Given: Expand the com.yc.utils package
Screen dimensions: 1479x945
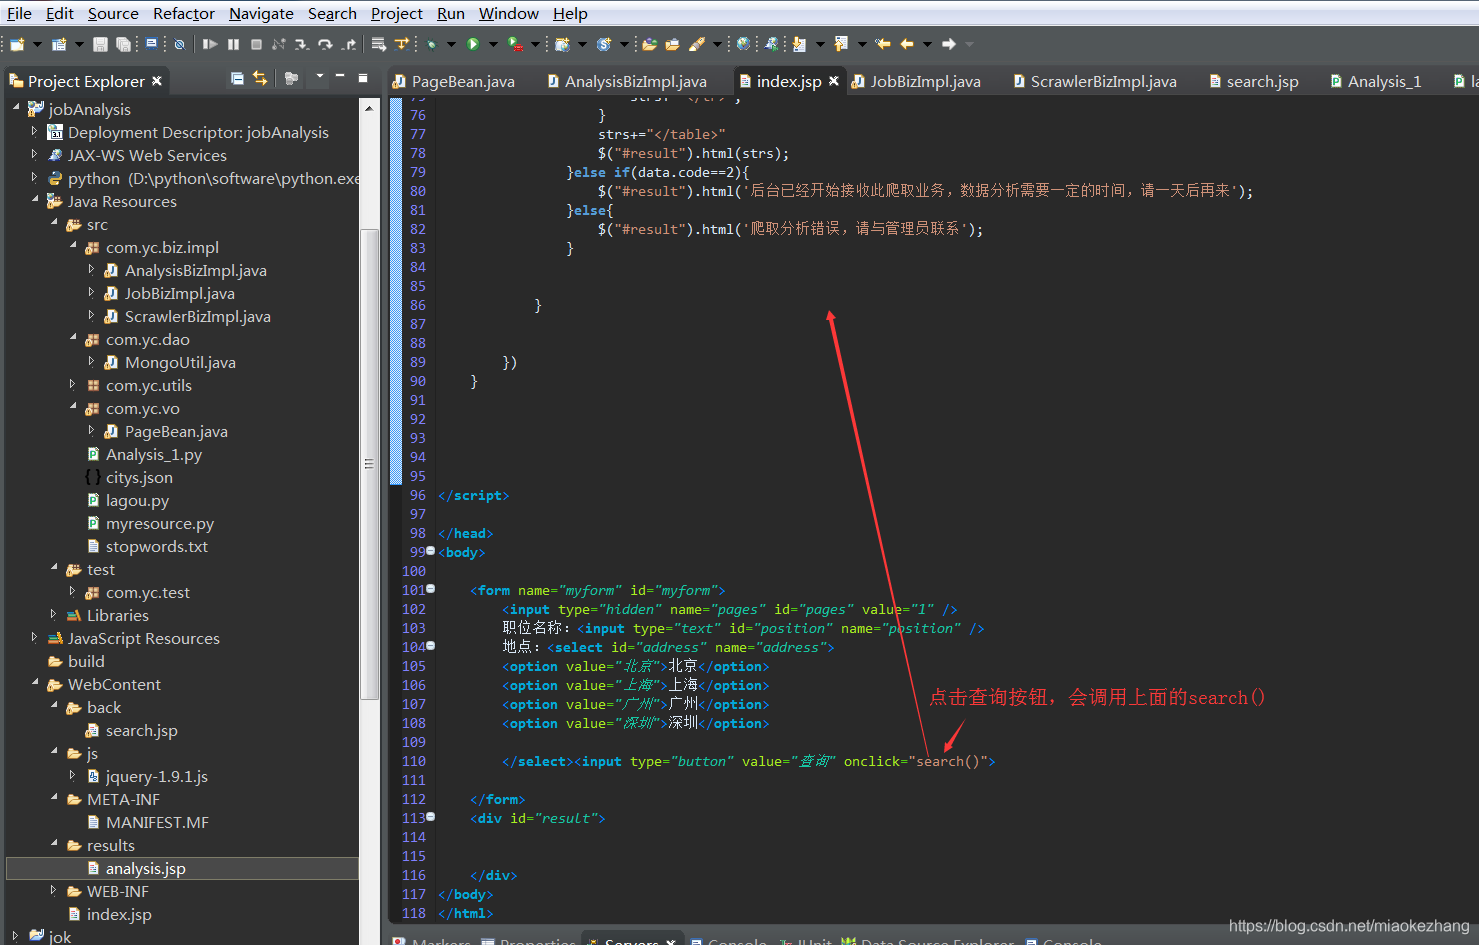Looking at the screenshot, I should pos(72,384).
